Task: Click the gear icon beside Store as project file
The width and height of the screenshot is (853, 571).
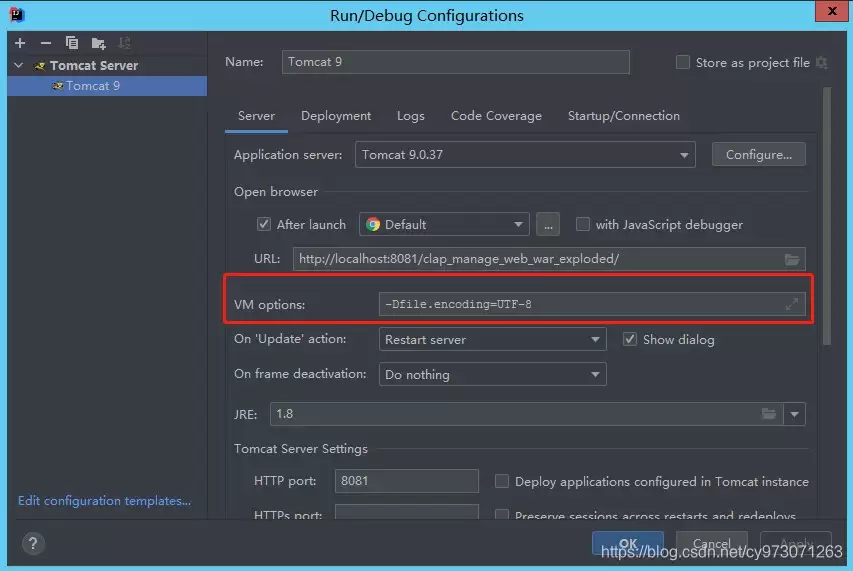Action: point(822,63)
